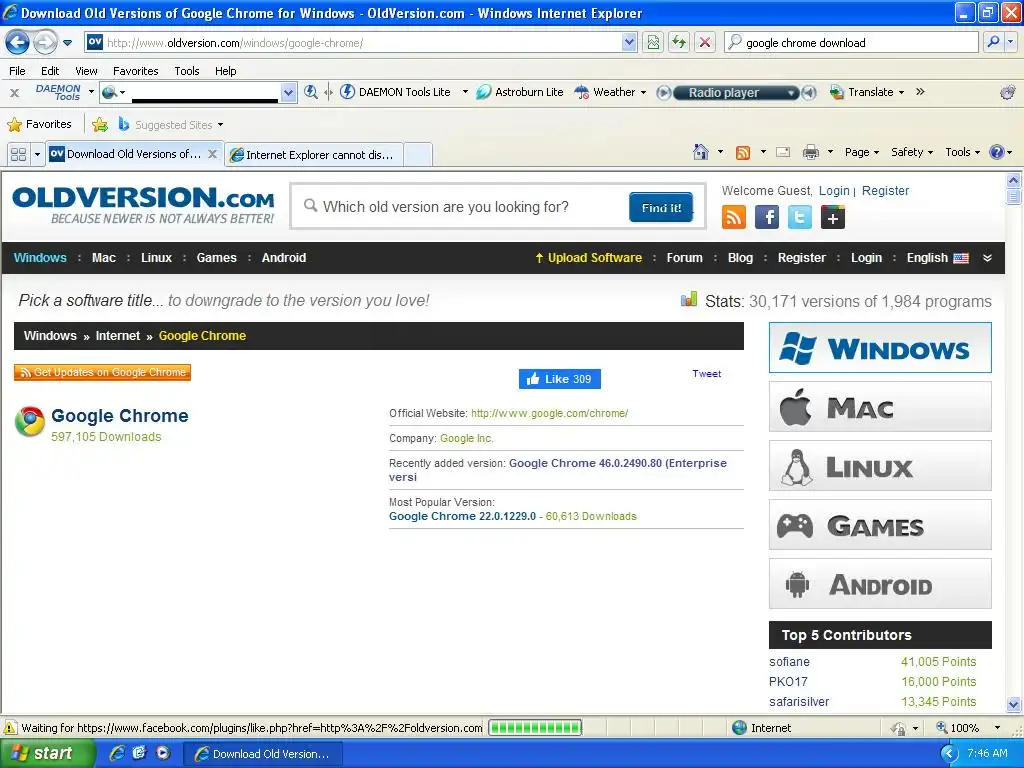The image size is (1024, 768).
Task: Open the Translate toolbar button
Action: point(862,92)
